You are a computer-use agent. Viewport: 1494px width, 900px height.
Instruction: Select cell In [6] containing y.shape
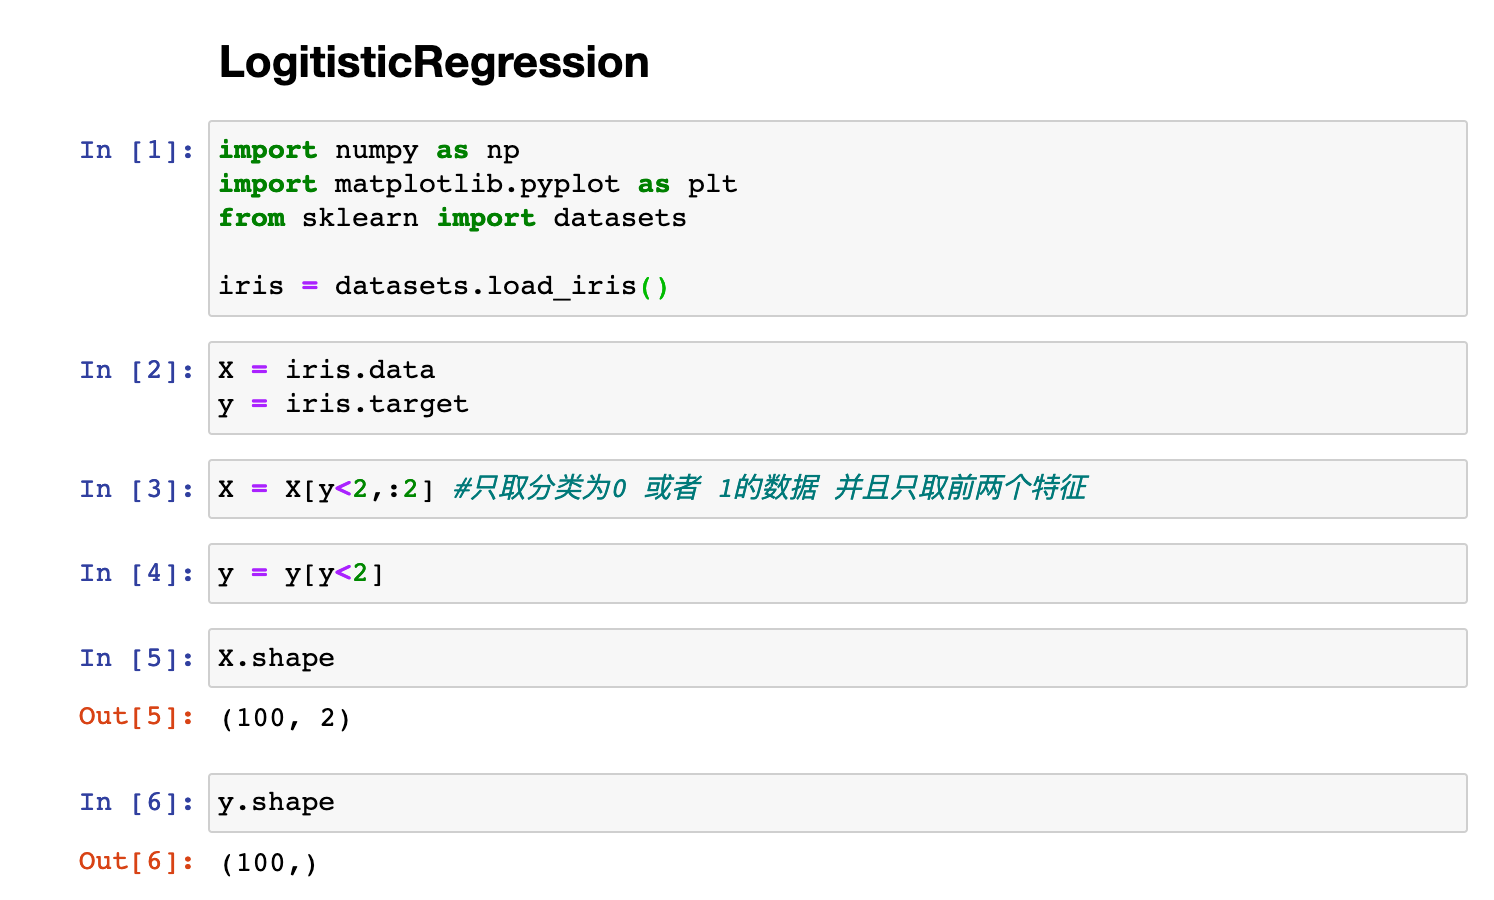pos(837,802)
